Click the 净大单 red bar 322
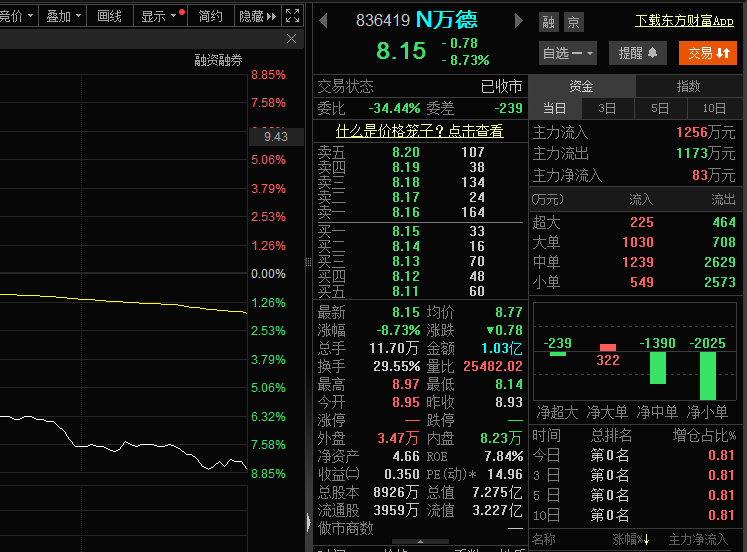 click(x=608, y=348)
